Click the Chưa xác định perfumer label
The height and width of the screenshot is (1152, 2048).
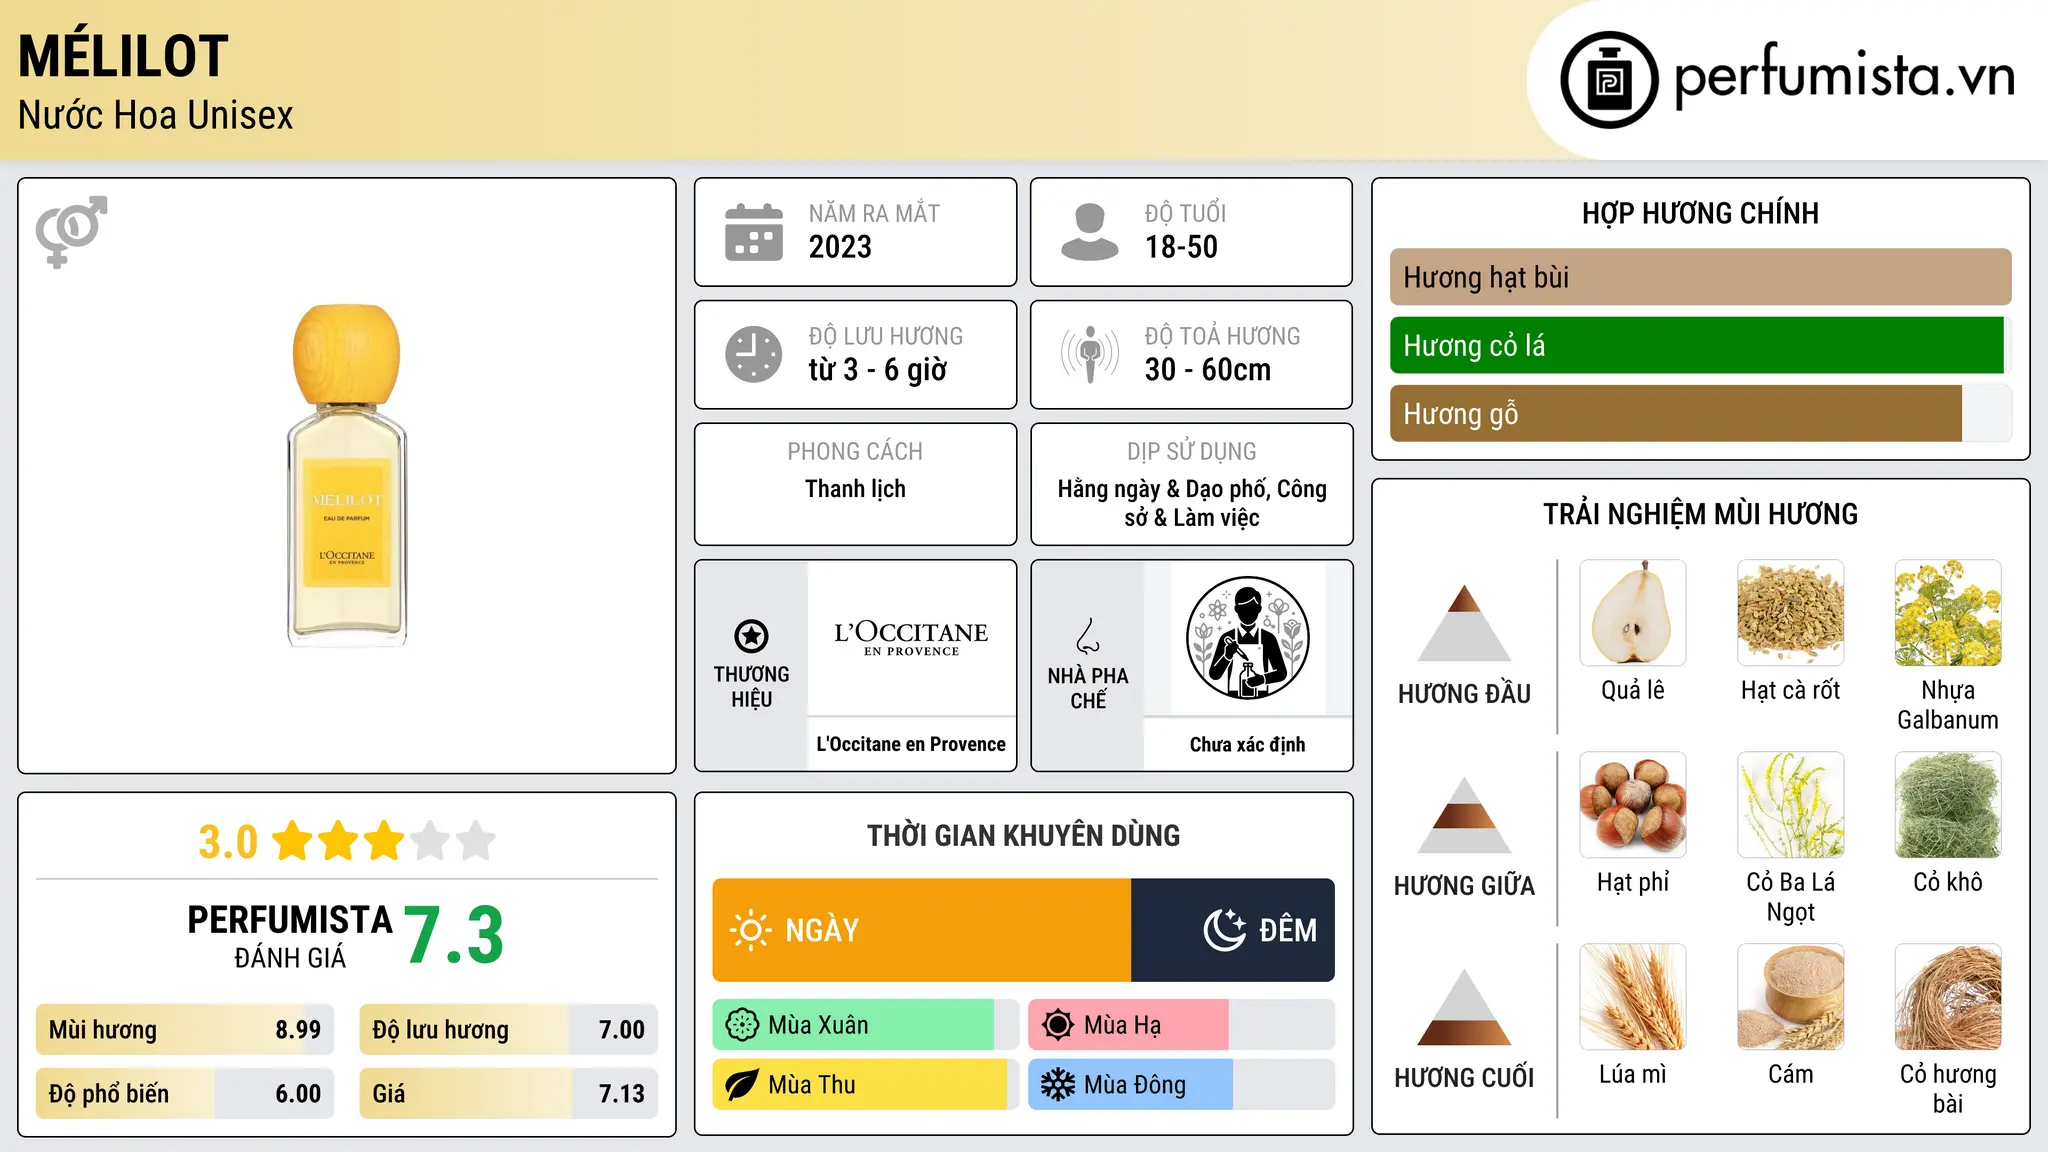[1247, 744]
